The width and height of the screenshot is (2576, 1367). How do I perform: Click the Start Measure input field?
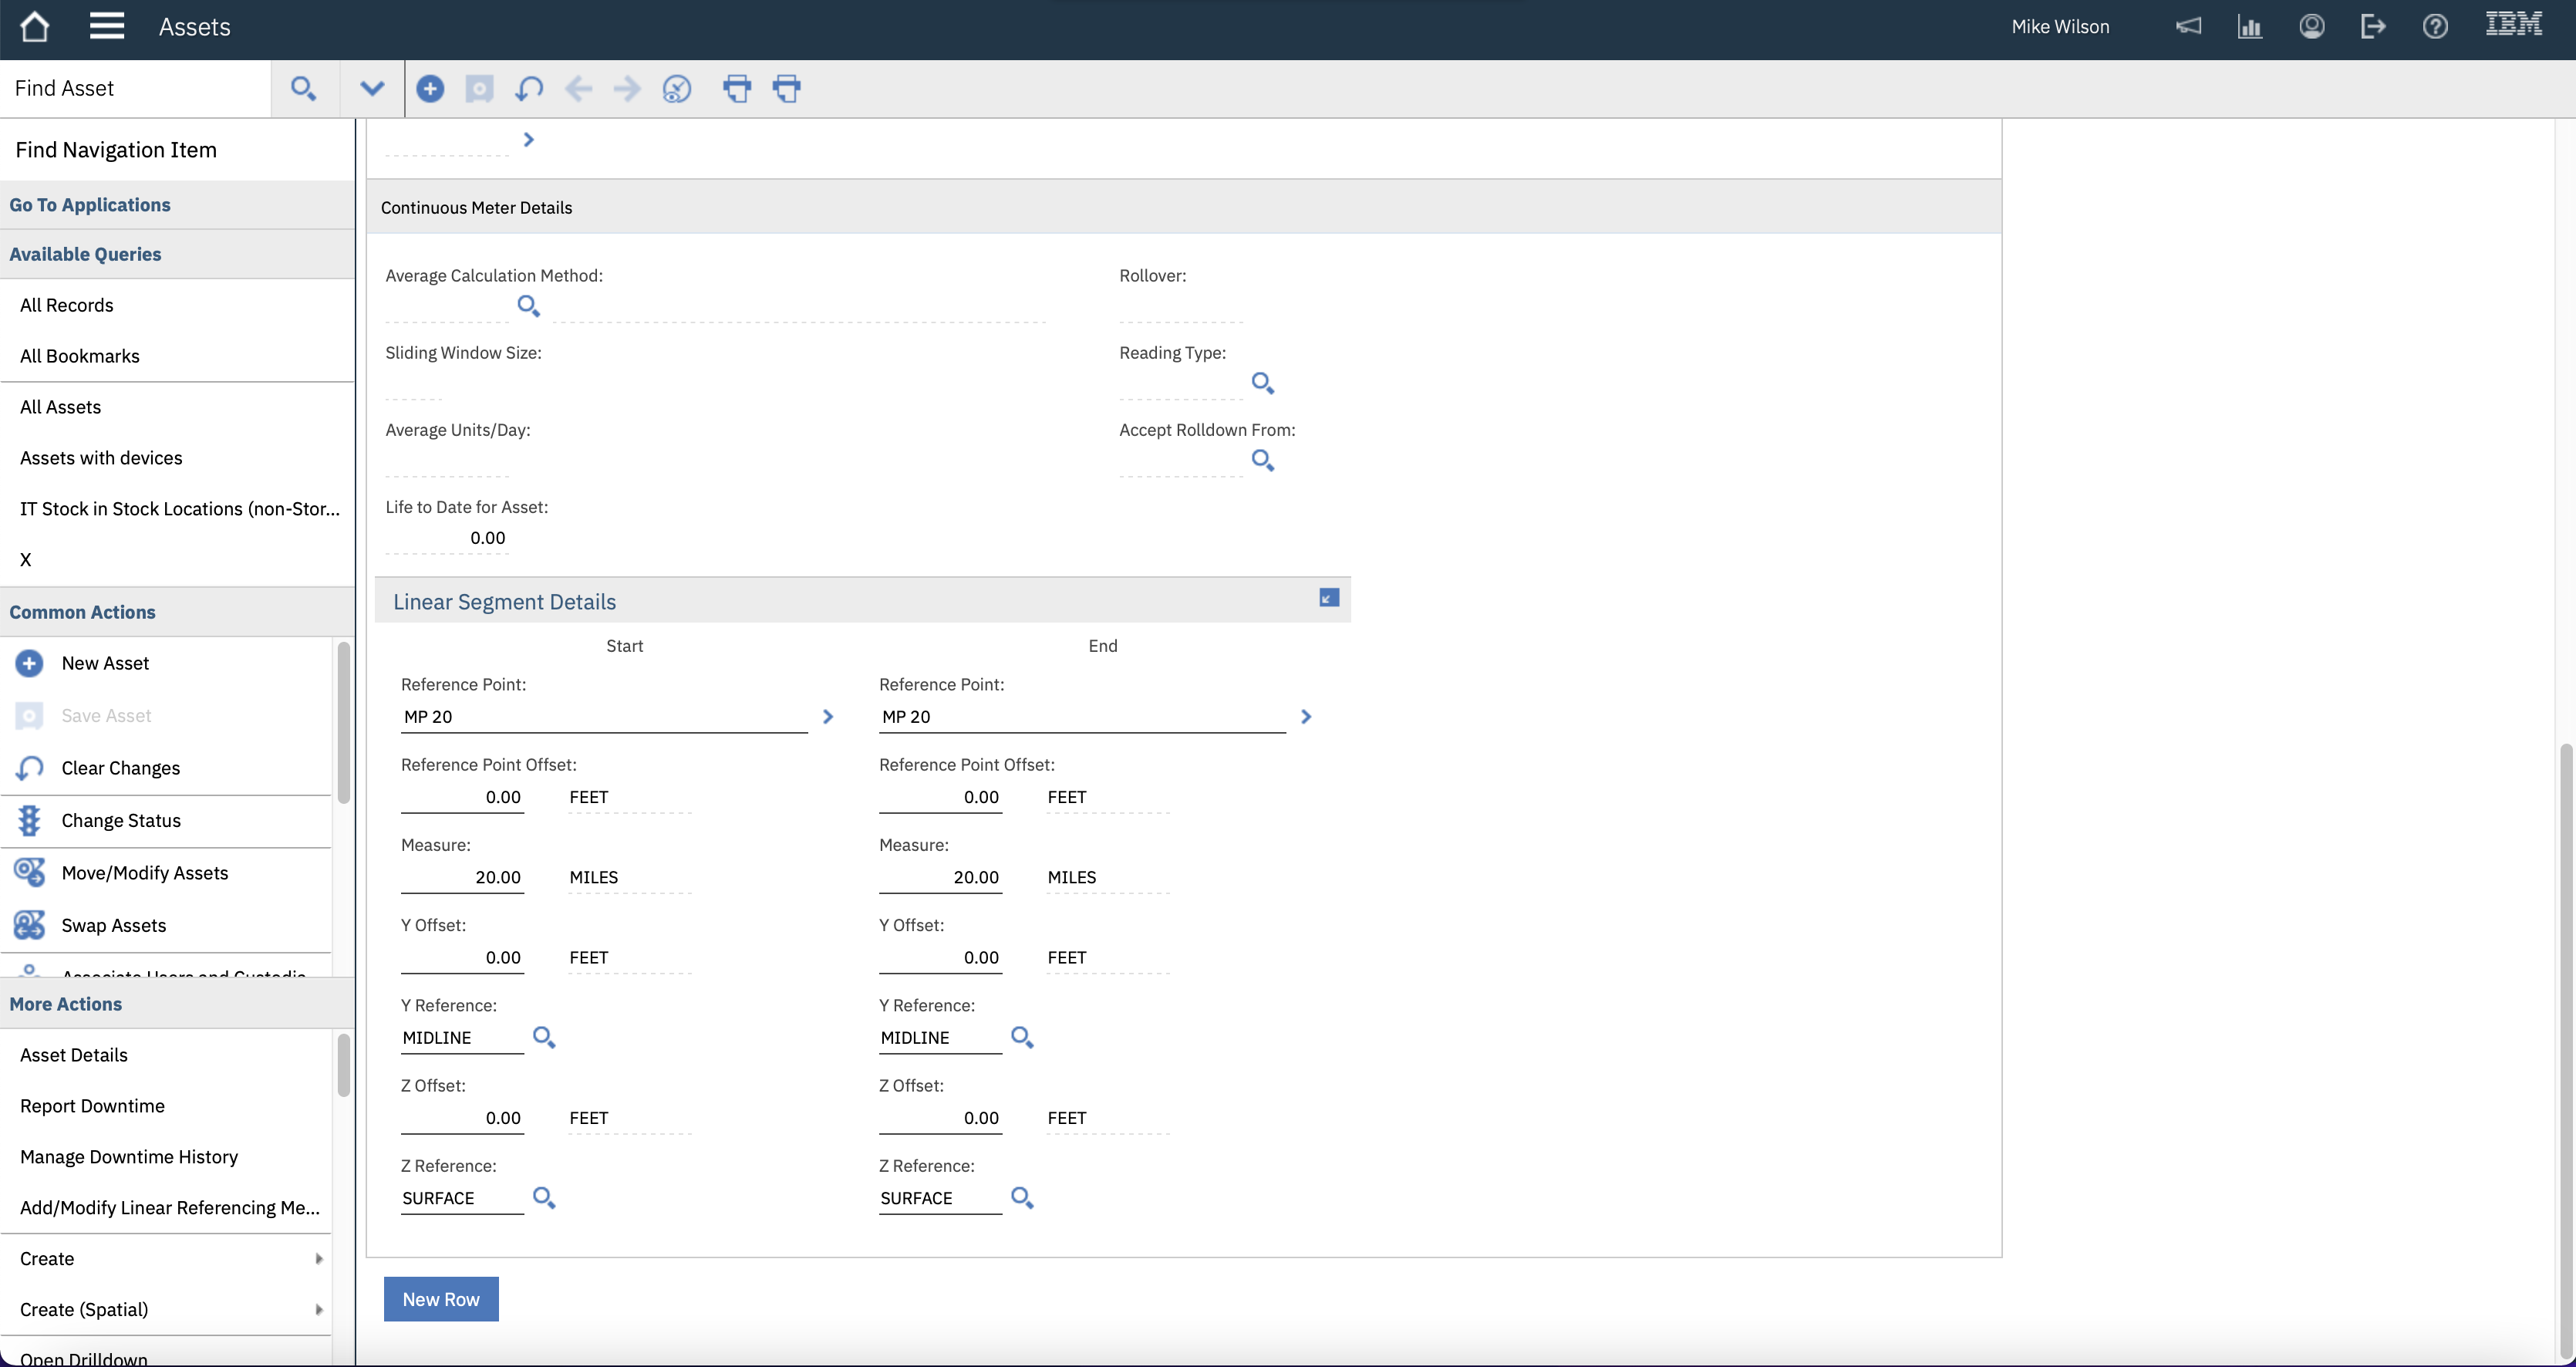(462, 877)
